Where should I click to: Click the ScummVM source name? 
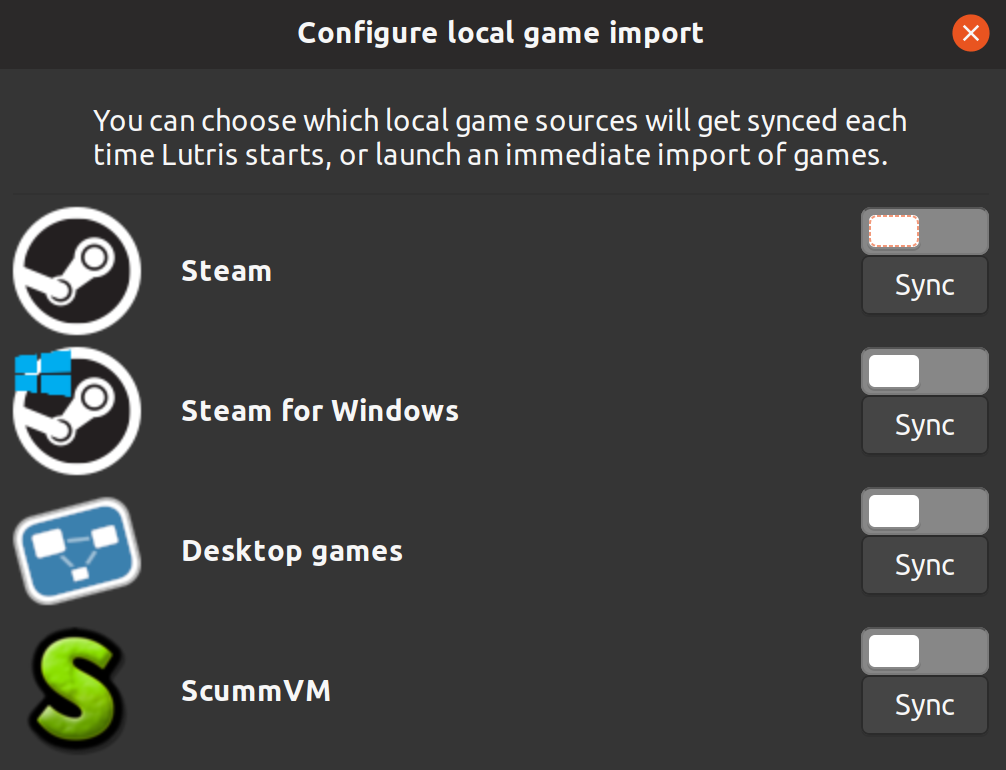point(256,690)
